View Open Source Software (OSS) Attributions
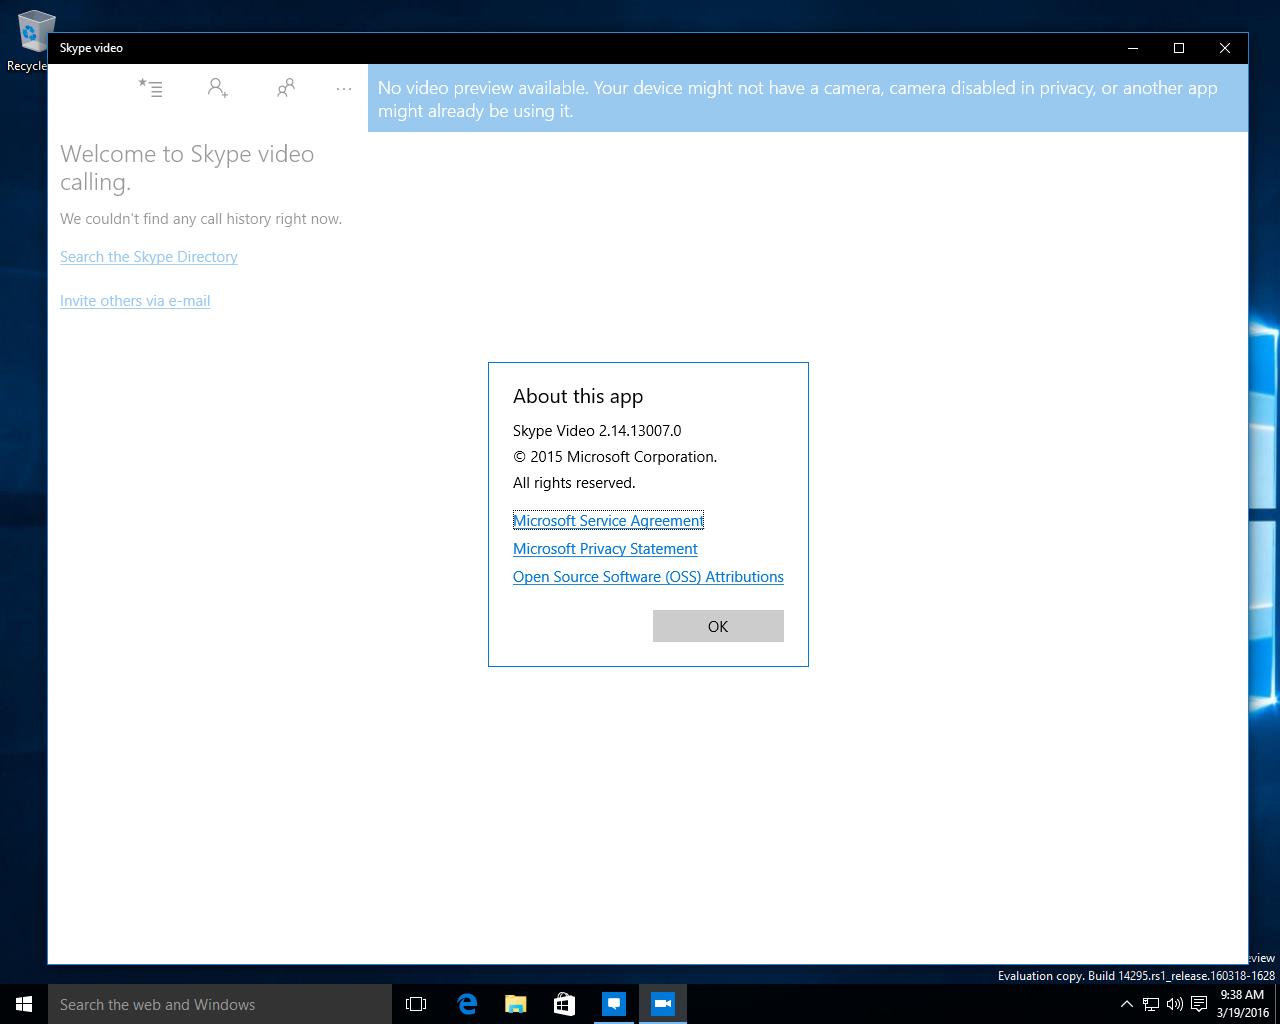1280x1024 pixels. [648, 577]
